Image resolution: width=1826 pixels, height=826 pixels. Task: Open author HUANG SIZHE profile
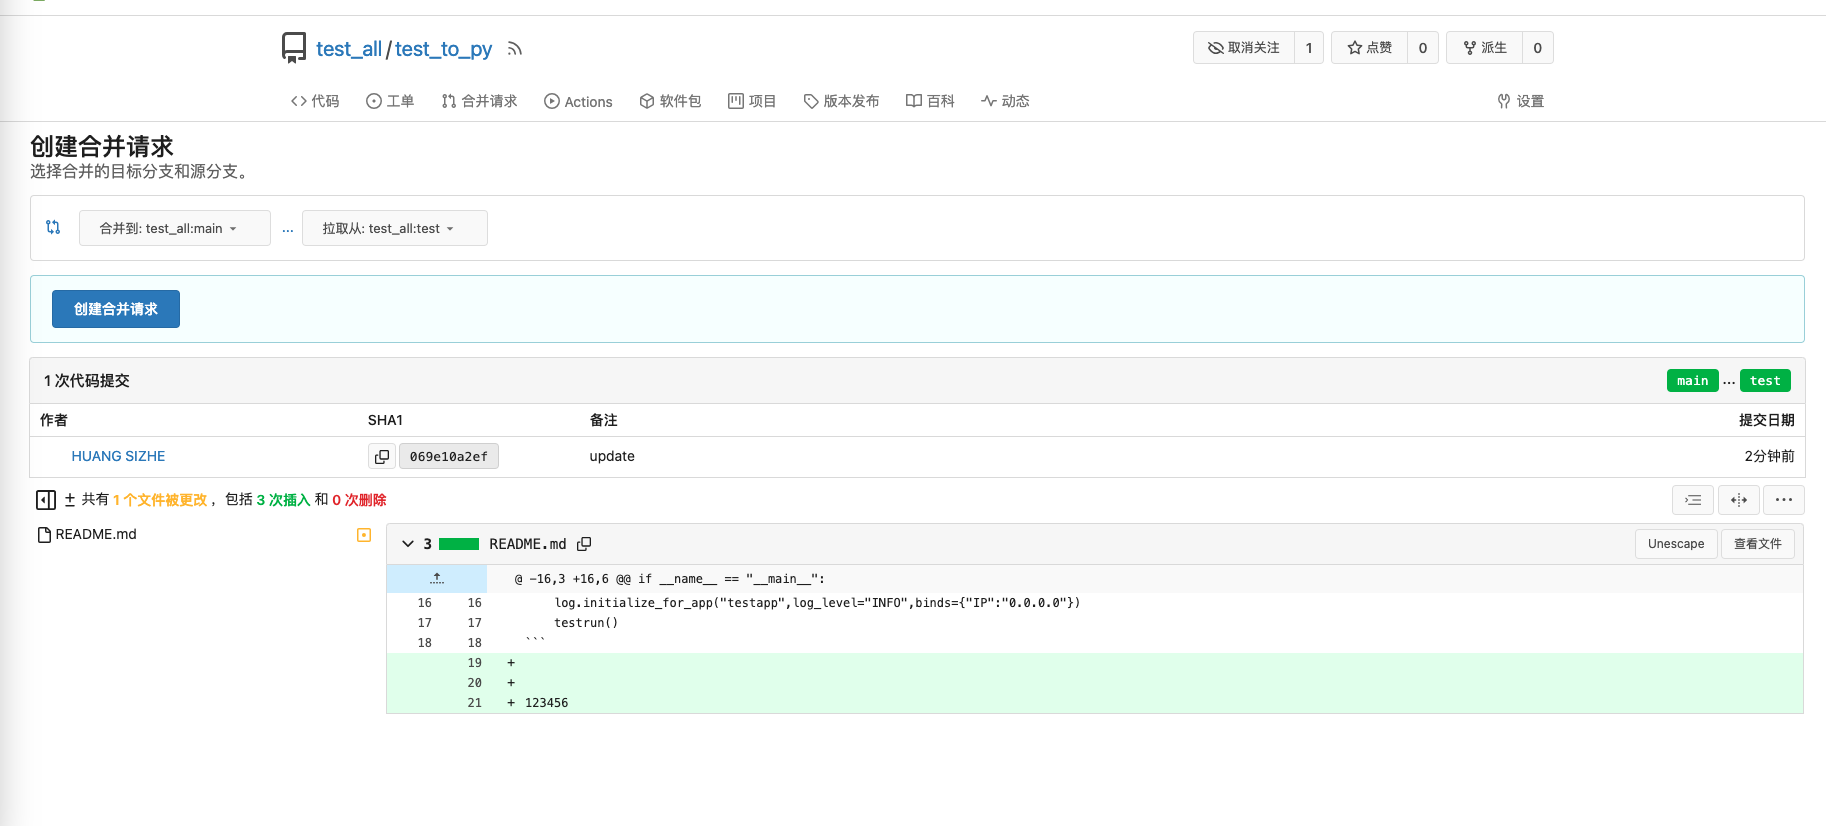pos(118,456)
